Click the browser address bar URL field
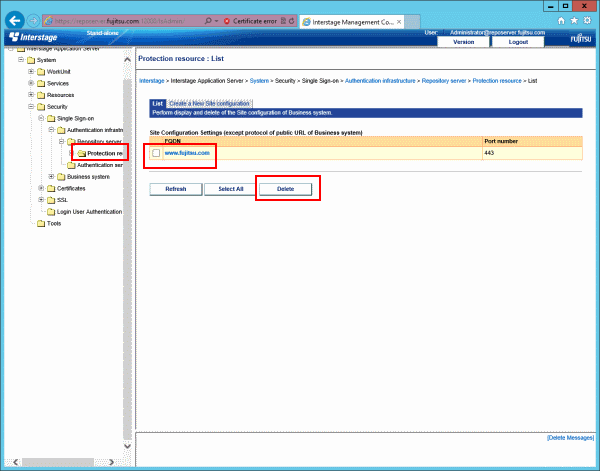The height and width of the screenshot is (471, 600). pyautogui.click(x=124, y=21)
